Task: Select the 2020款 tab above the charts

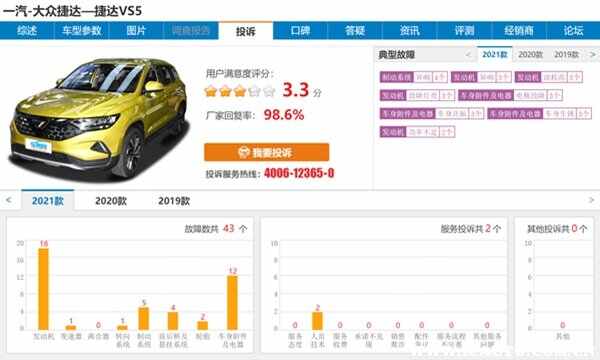Action: (x=111, y=201)
